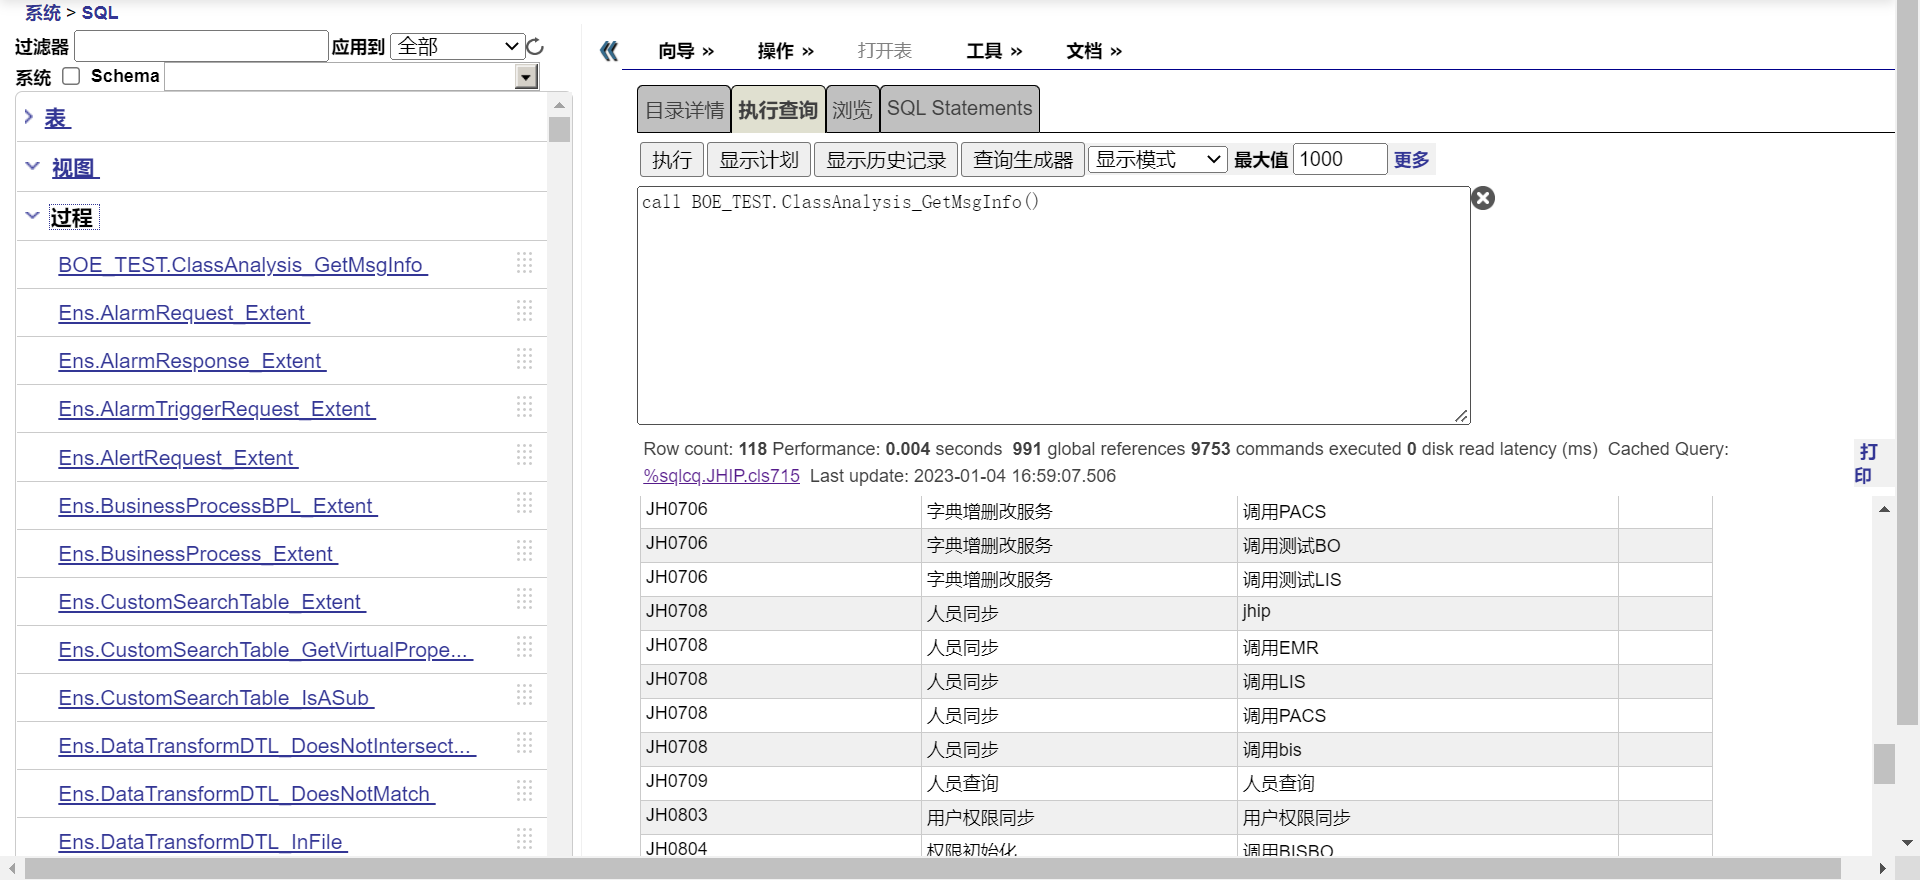
Task: Switch to the SQL Statements tab
Action: (x=959, y=109)
